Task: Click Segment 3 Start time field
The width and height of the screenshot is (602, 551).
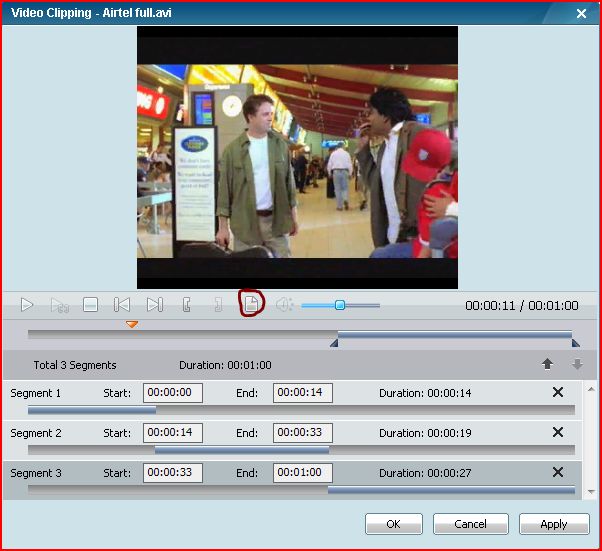Action: coord(172,473)
